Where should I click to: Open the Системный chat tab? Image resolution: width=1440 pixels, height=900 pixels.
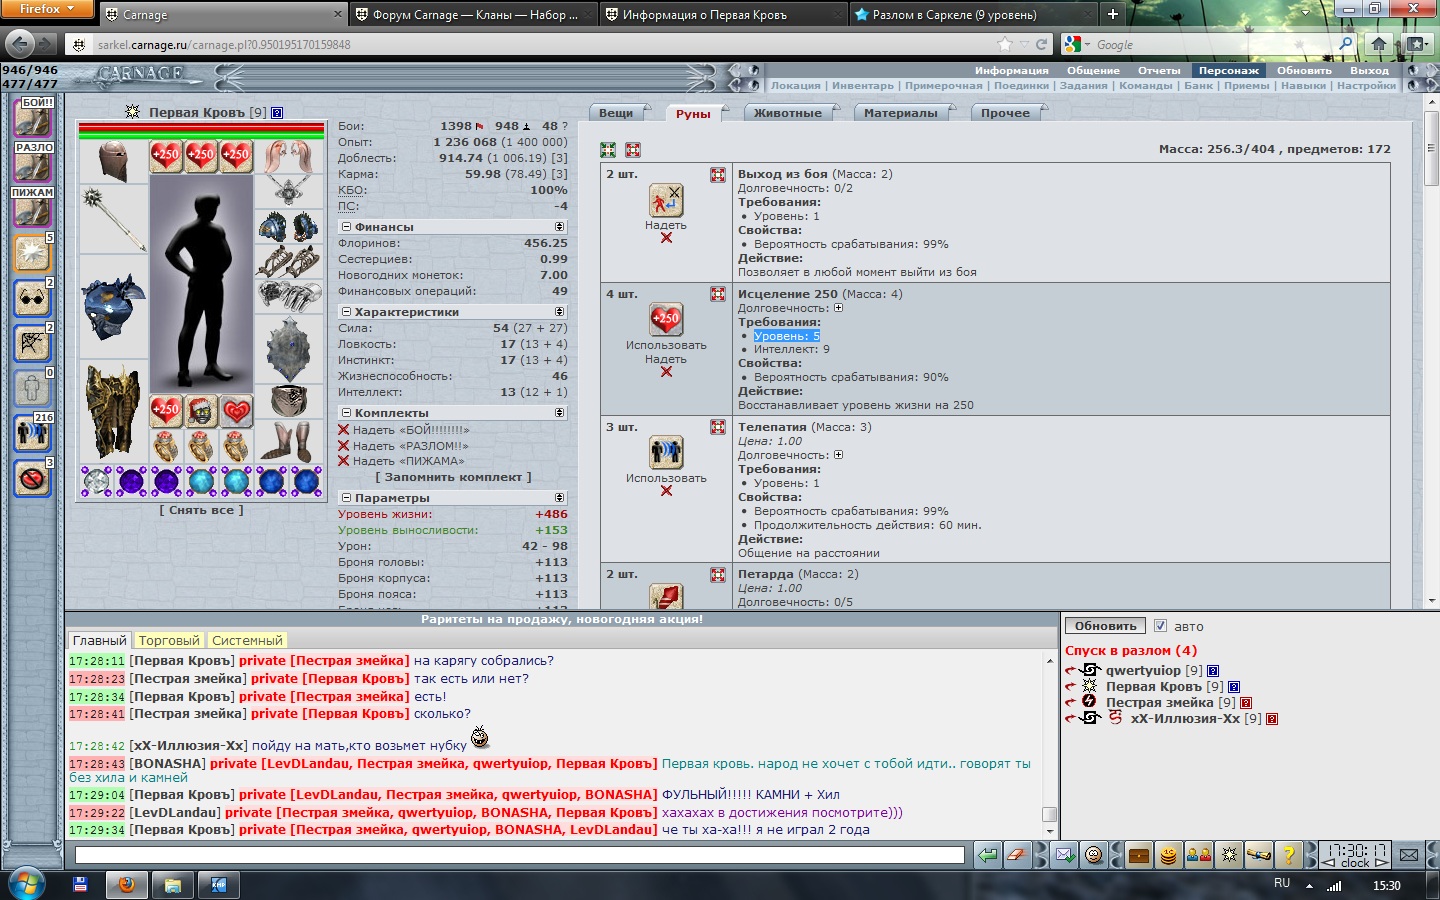(x=247, y=640)
